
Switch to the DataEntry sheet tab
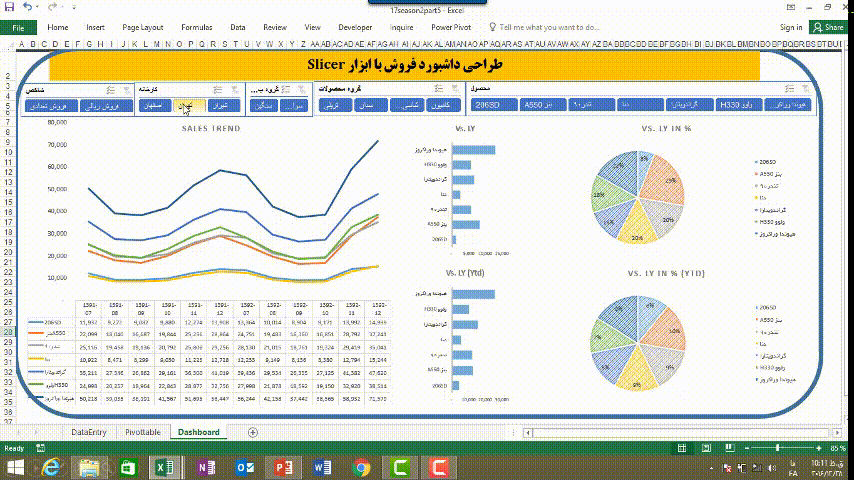click(x=91, y=432)
